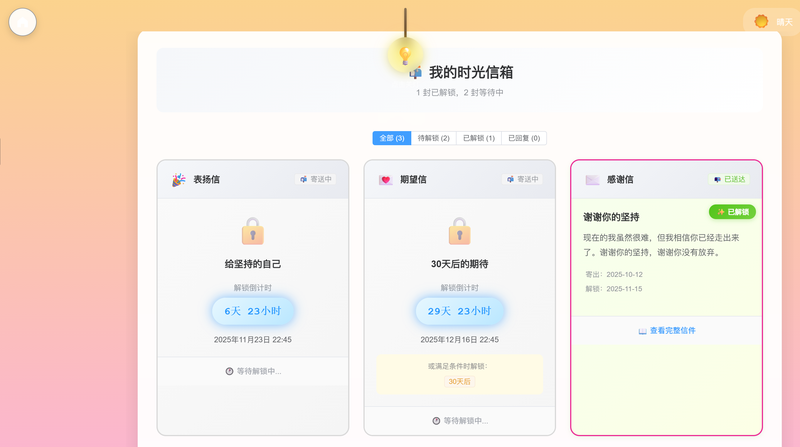Click the 30天后 condition tag

tap(459, 382)
